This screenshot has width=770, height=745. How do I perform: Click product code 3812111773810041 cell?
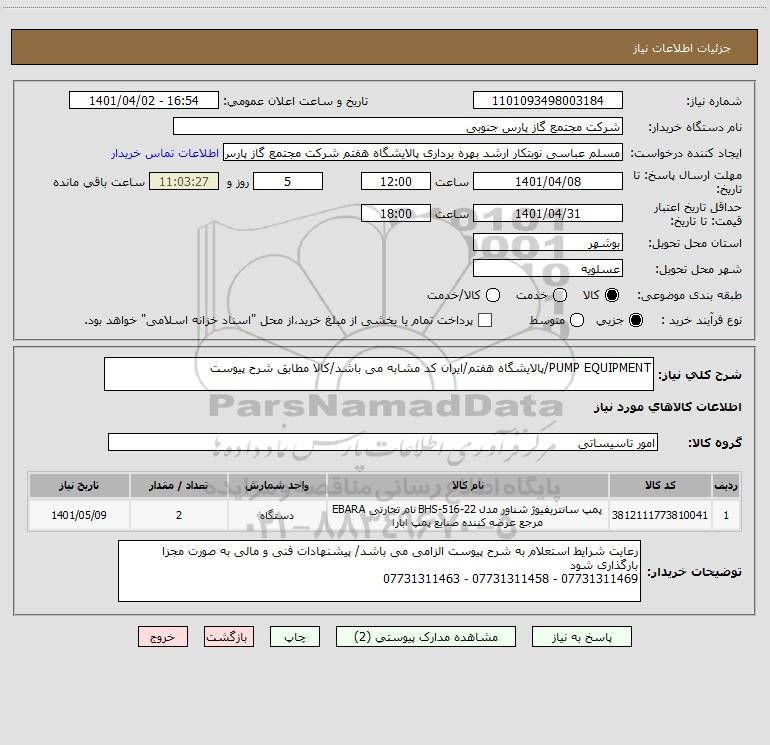point(660,515)
